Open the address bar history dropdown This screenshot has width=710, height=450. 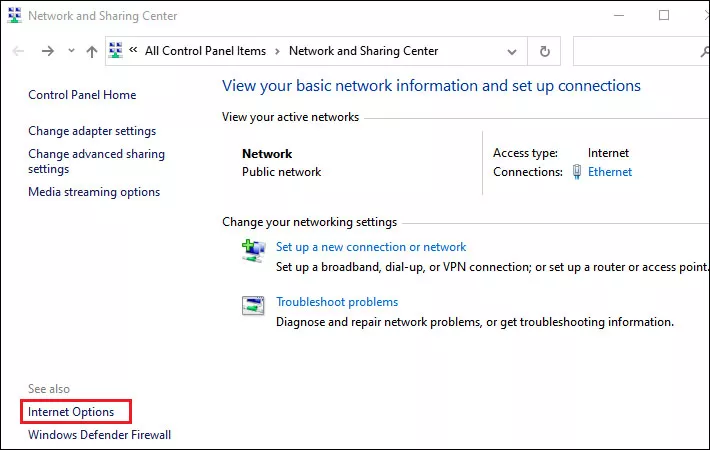pyautogui.click(x=512, y=52)
